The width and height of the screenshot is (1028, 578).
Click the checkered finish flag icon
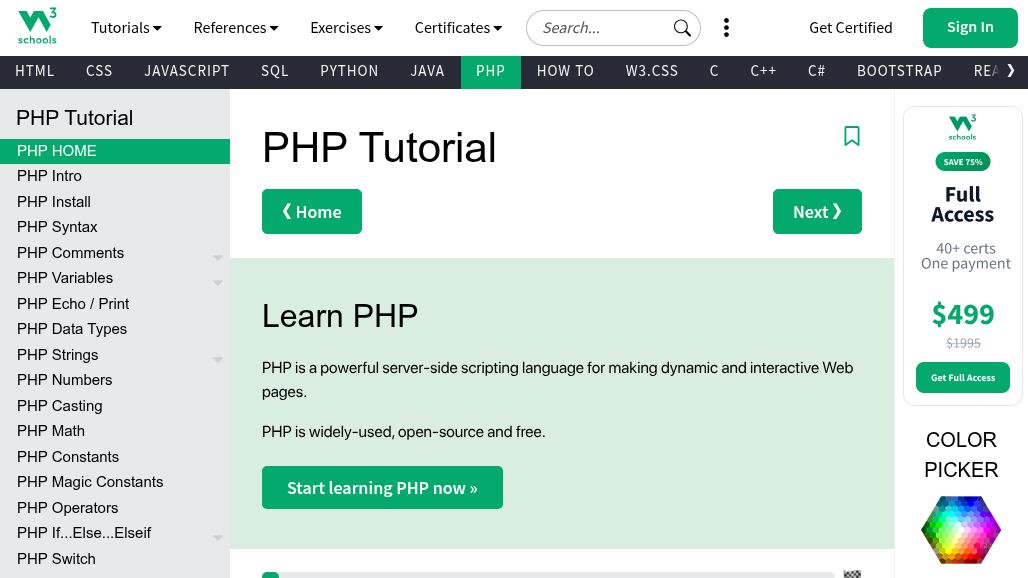(852, 574)
